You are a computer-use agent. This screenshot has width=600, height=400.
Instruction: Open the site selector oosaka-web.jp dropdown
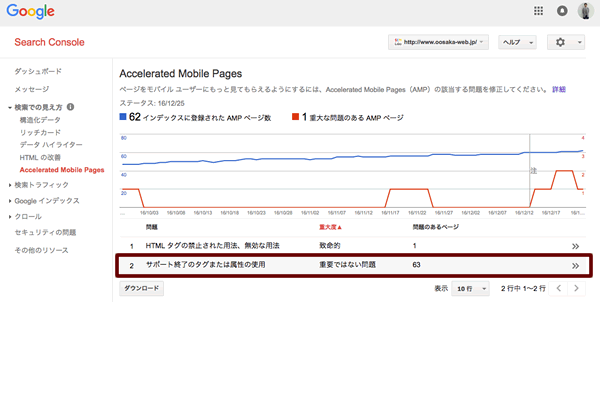coord(439,42)
